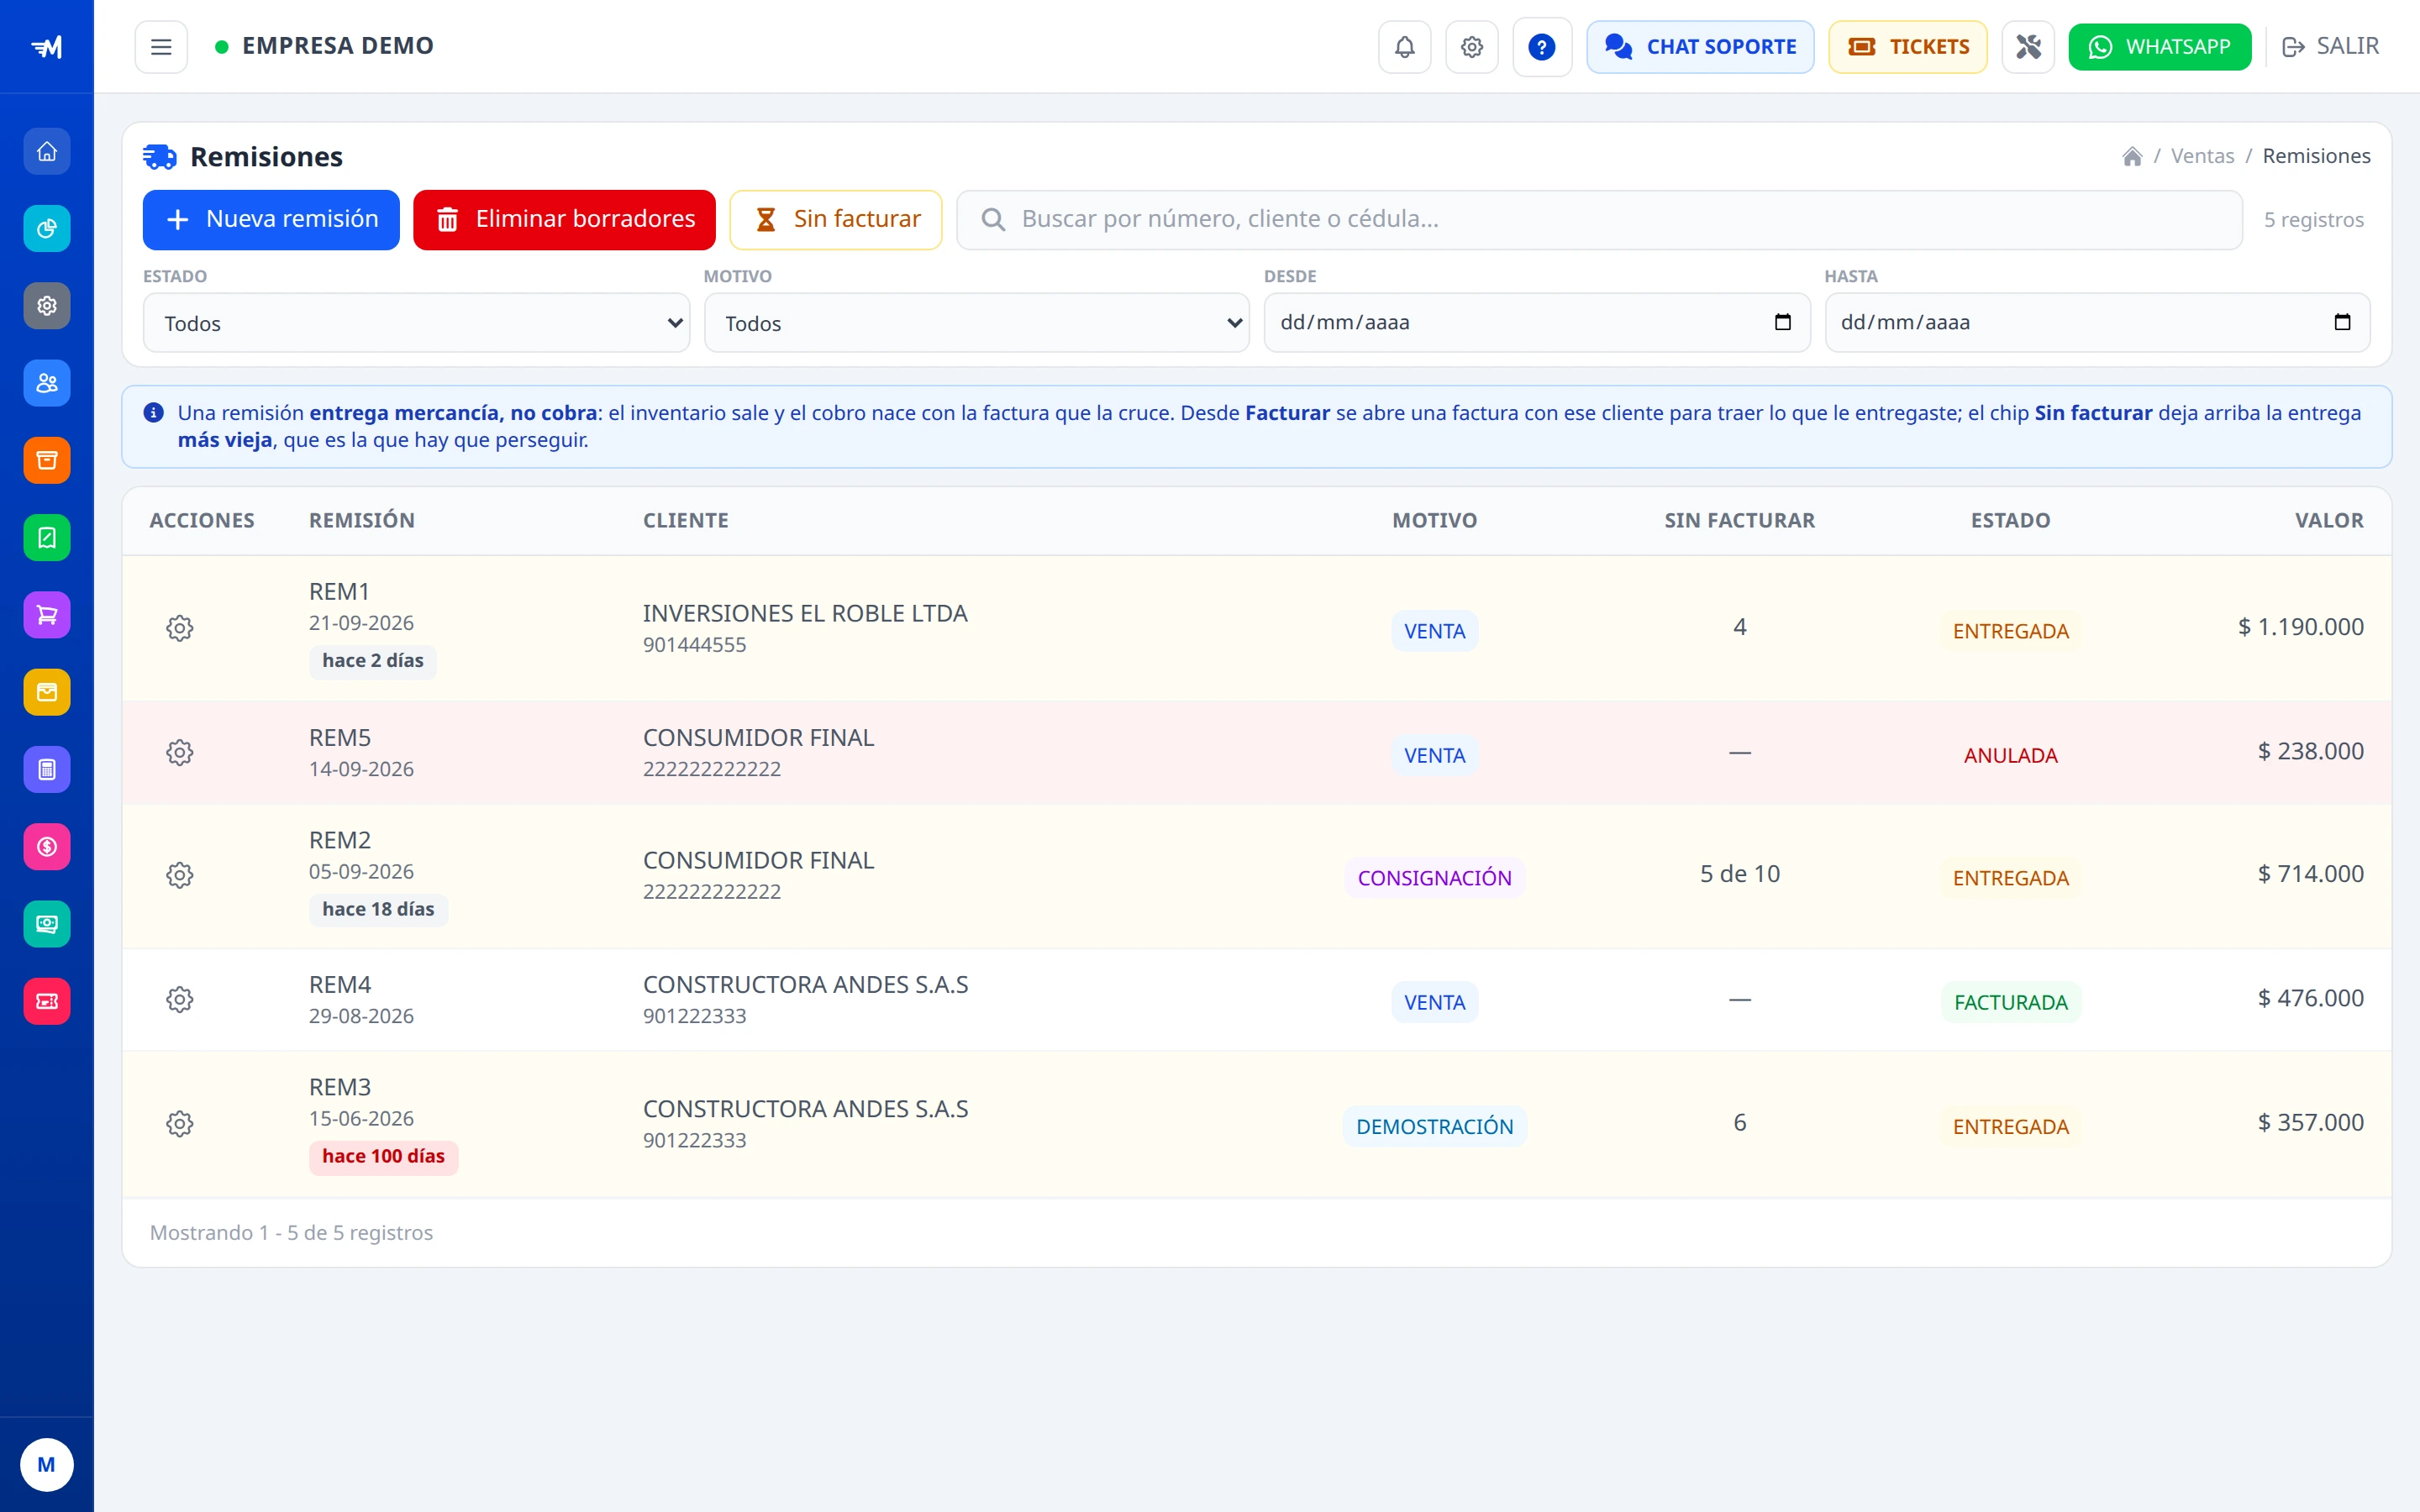The image size is (2420, 1512).
Task: Open the HASTA date picker calendar
Action: pyautogui.click(x=2342, y=322)
